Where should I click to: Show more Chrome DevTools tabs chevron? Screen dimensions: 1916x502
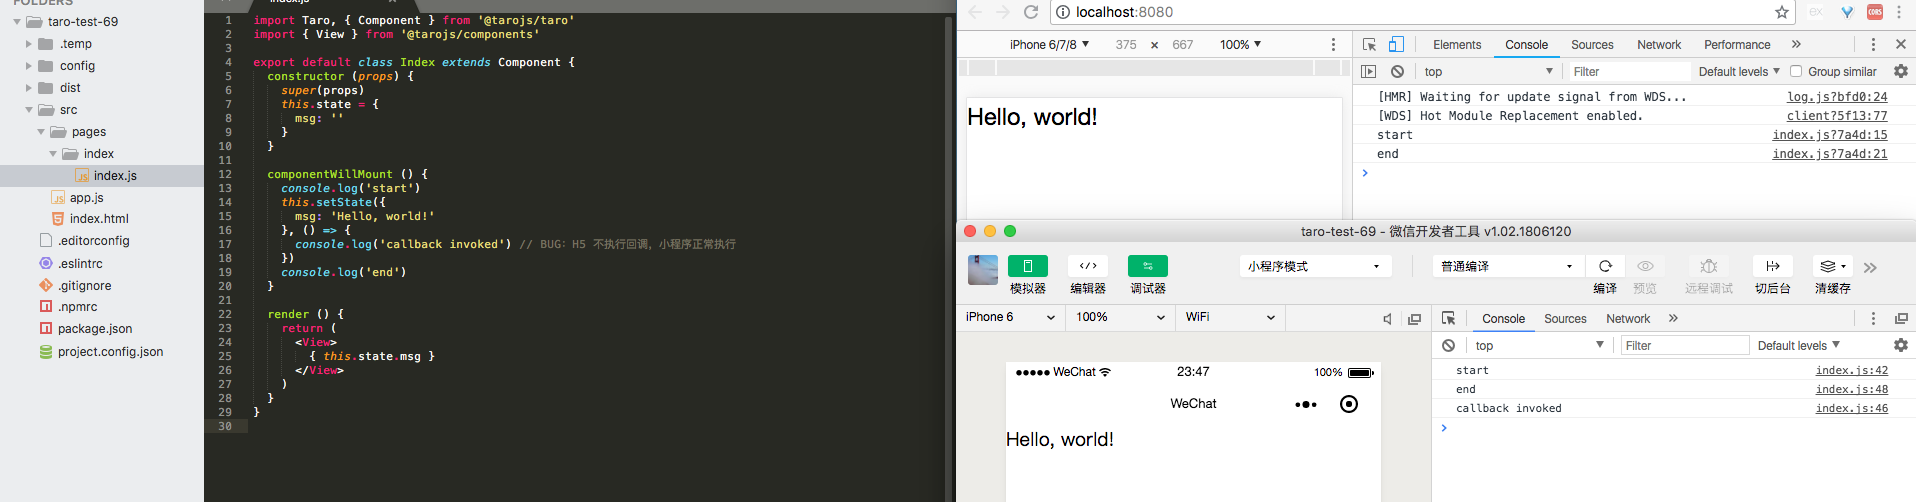[x=1796, y=44]
